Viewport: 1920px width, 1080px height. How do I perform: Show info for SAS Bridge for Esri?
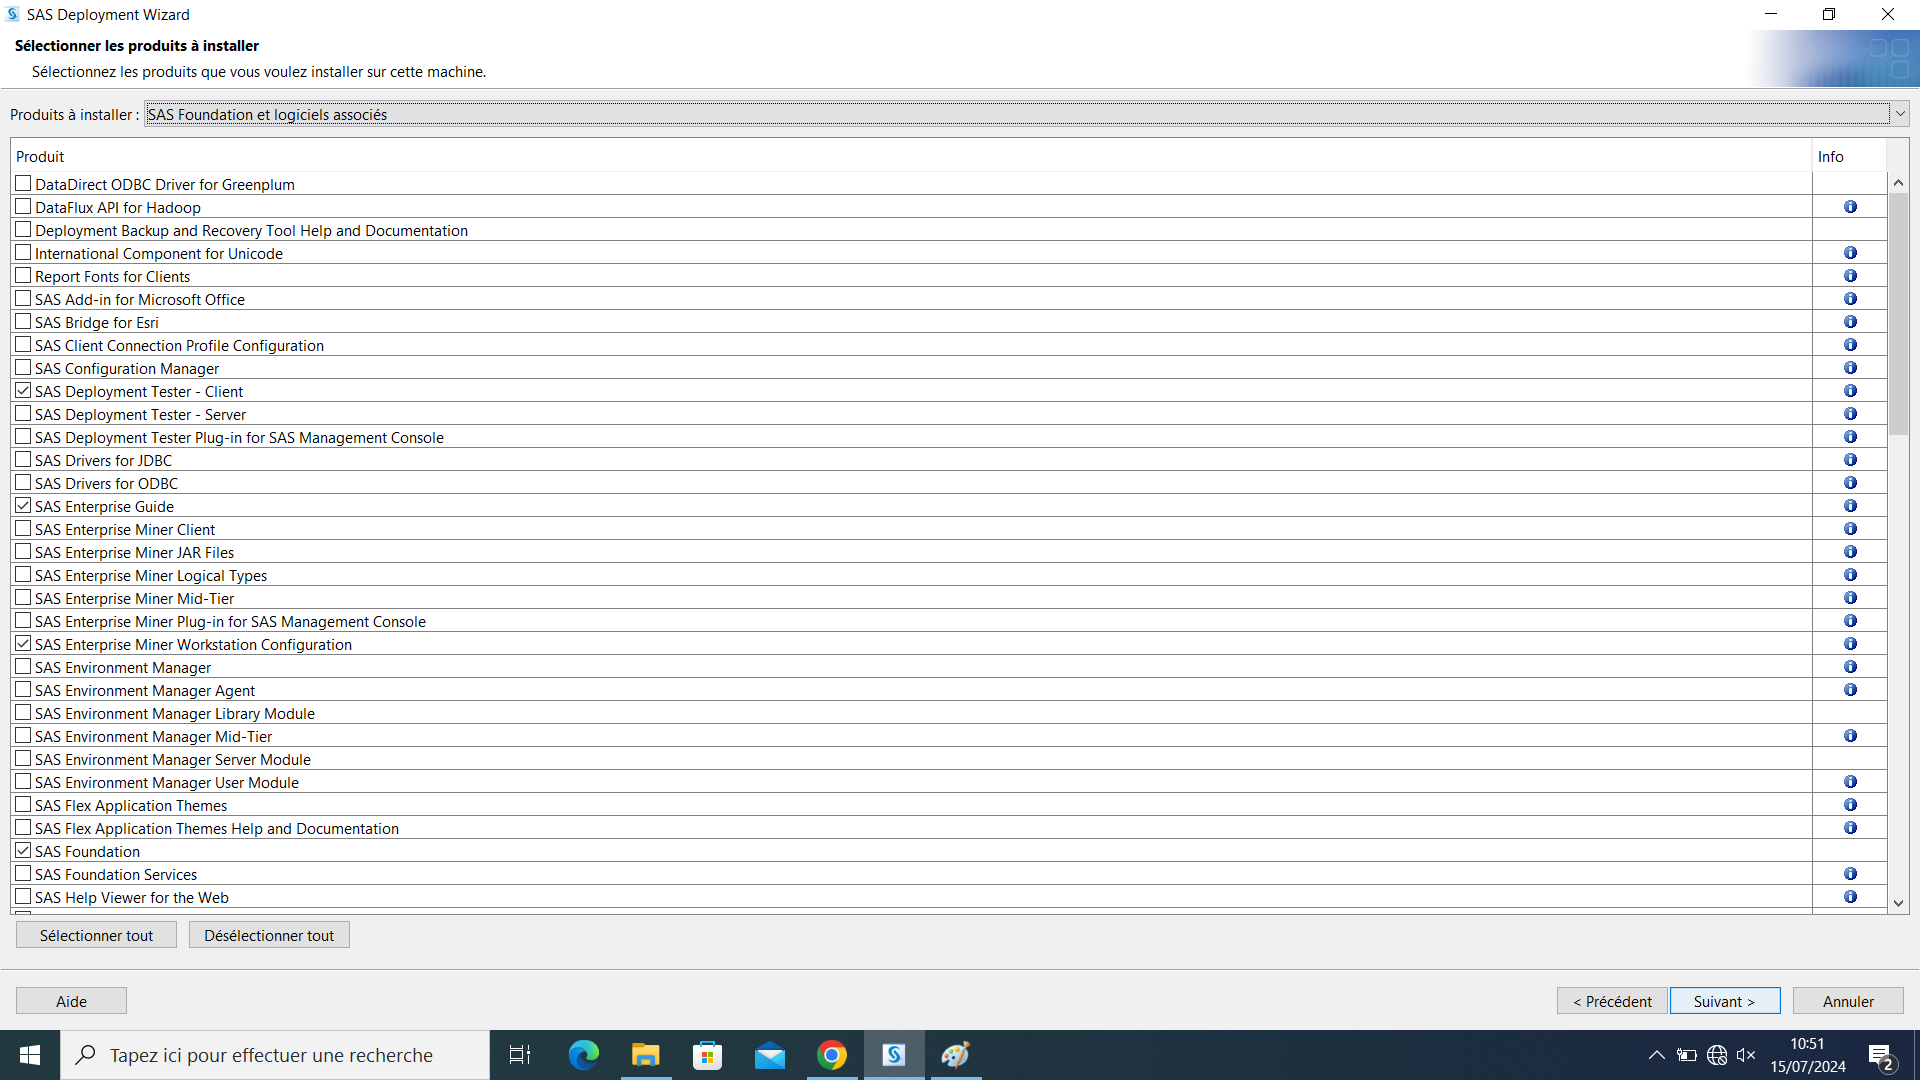pyautogui.click(x=1850, y=322)
